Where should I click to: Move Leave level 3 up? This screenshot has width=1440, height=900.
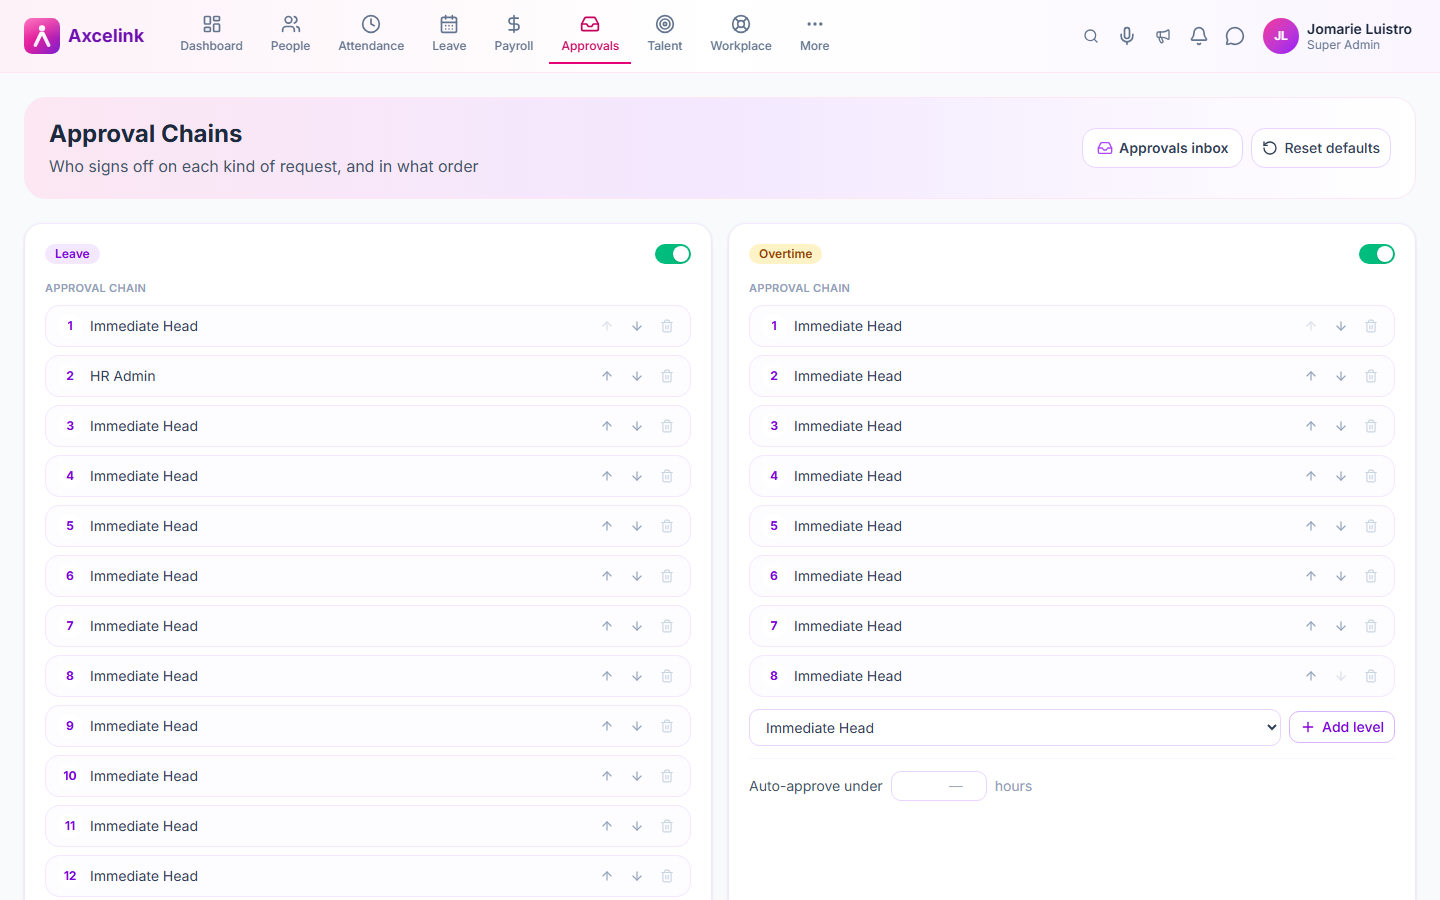607,426
